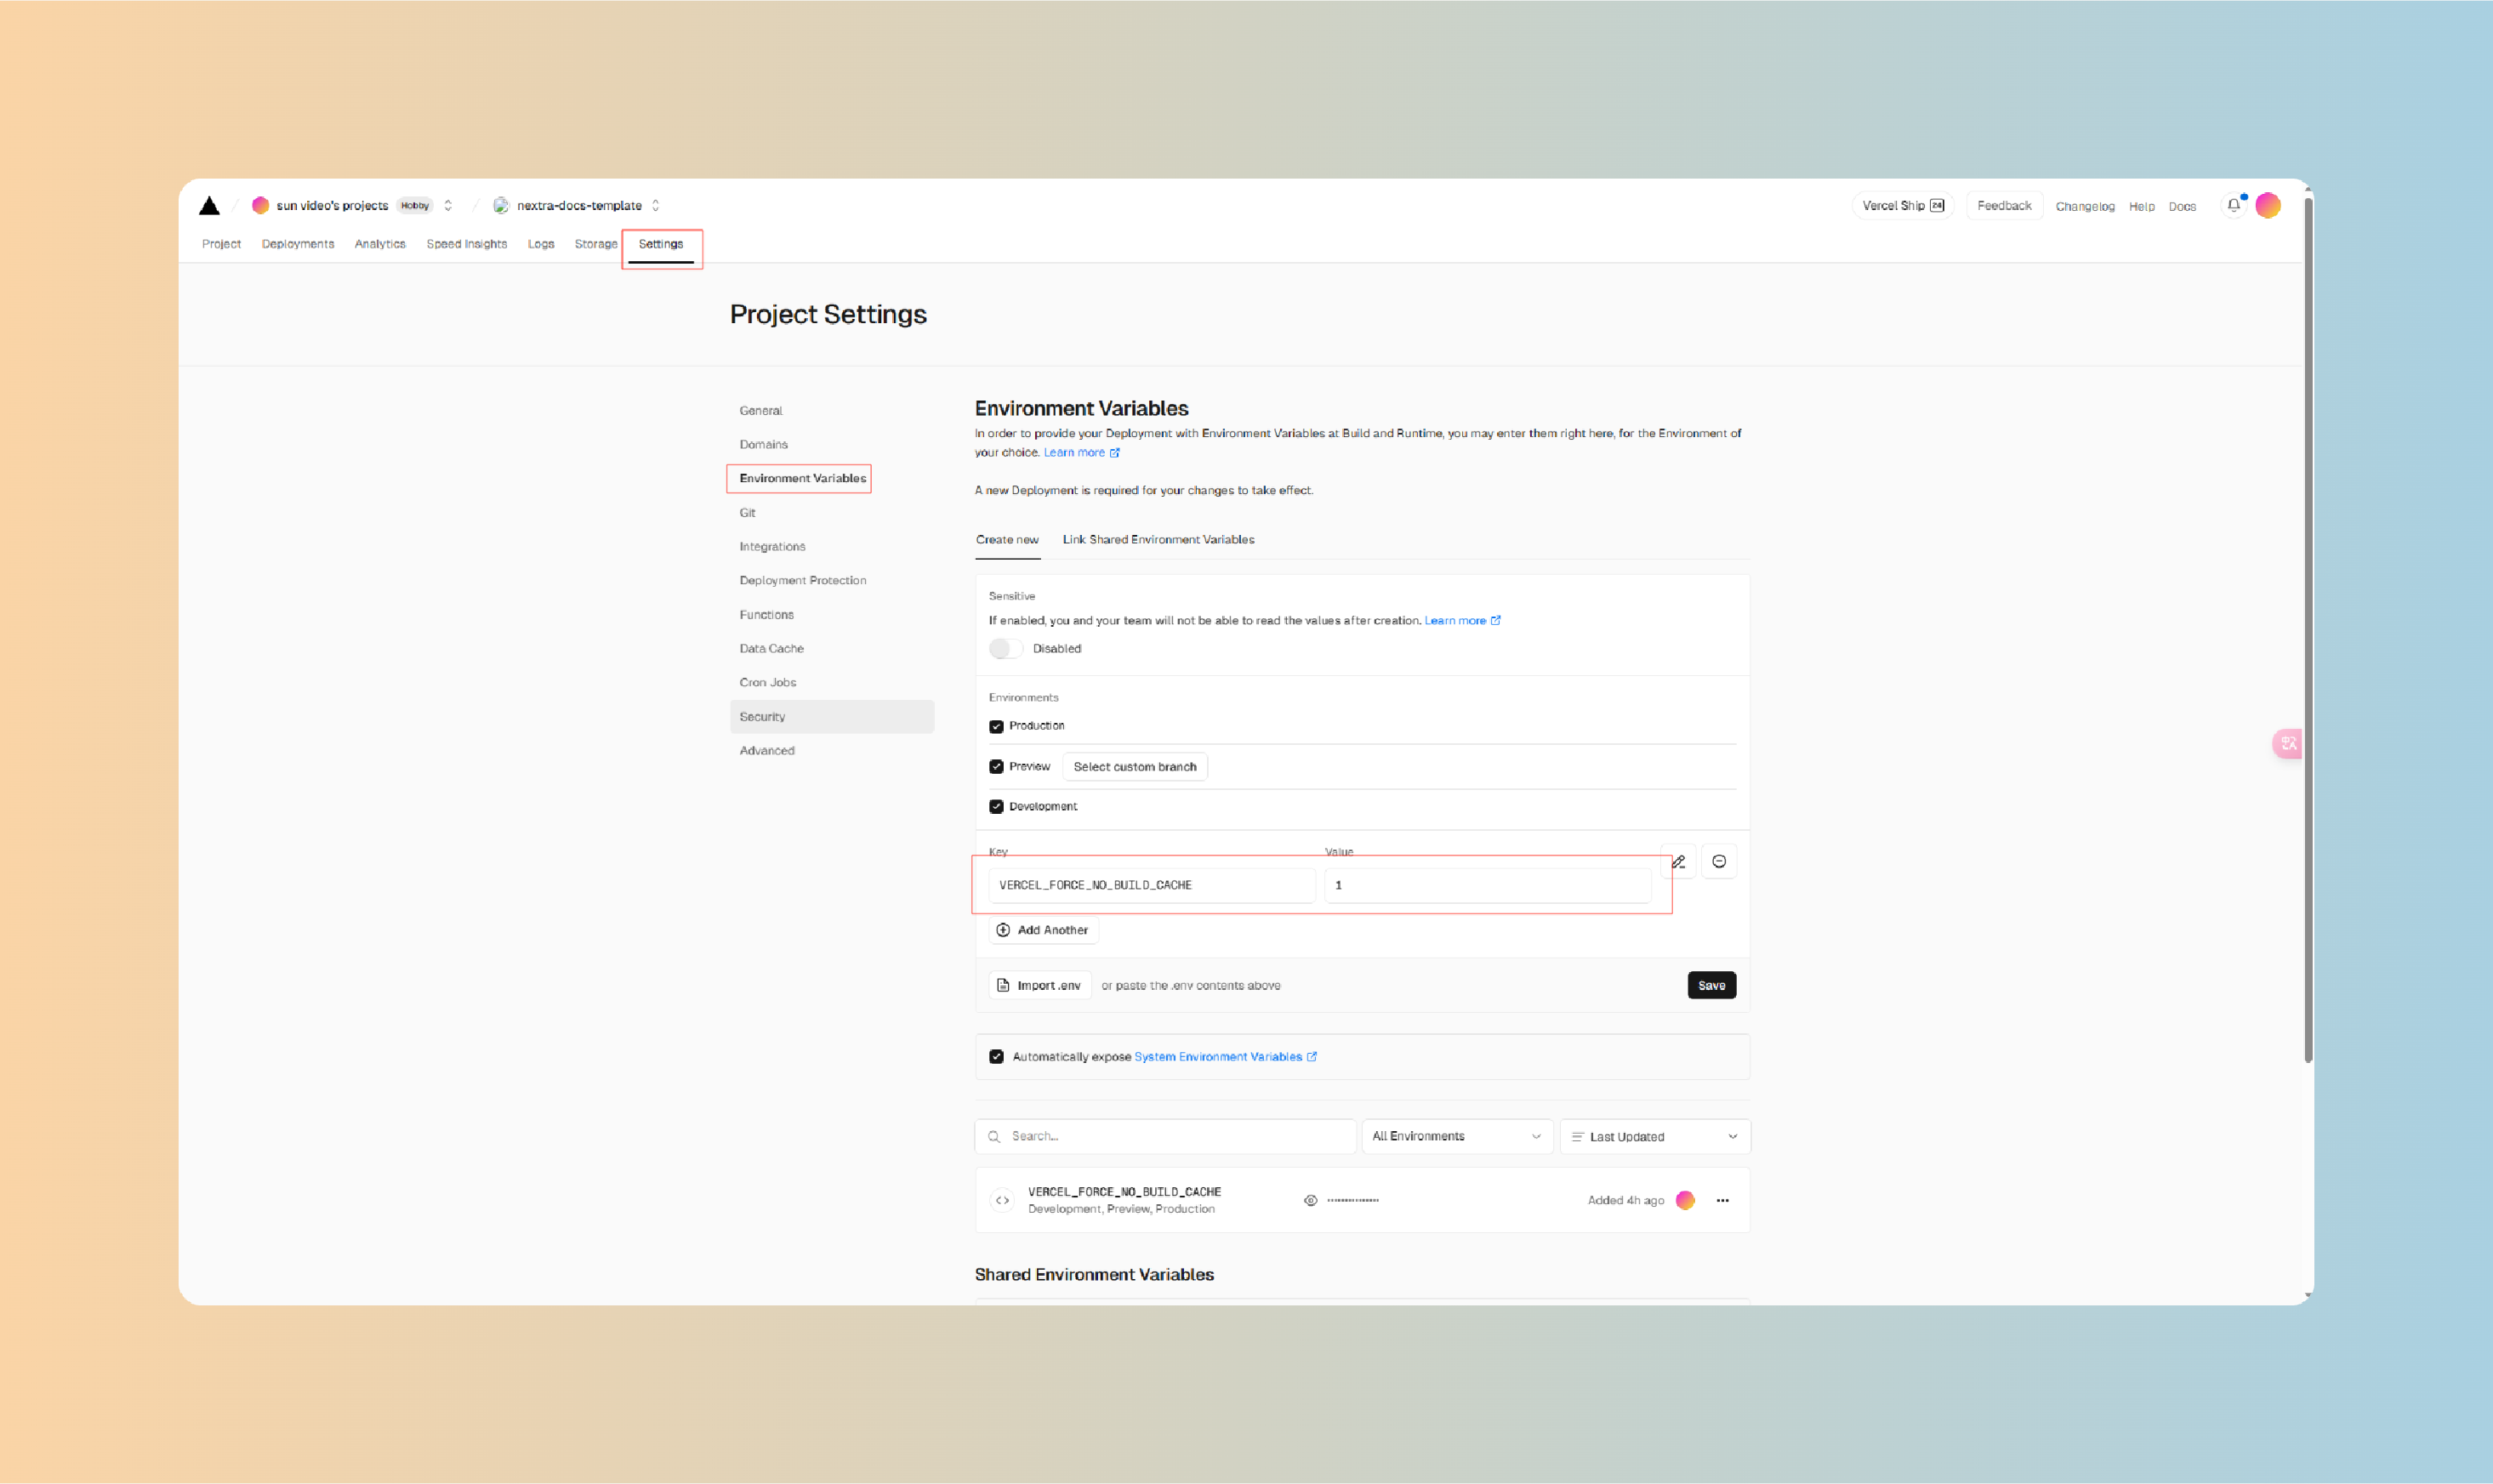This screenshot has height=1484, width=2493.
Task: Click the creator avatar in variable row
Action: coord(1685,1200)
